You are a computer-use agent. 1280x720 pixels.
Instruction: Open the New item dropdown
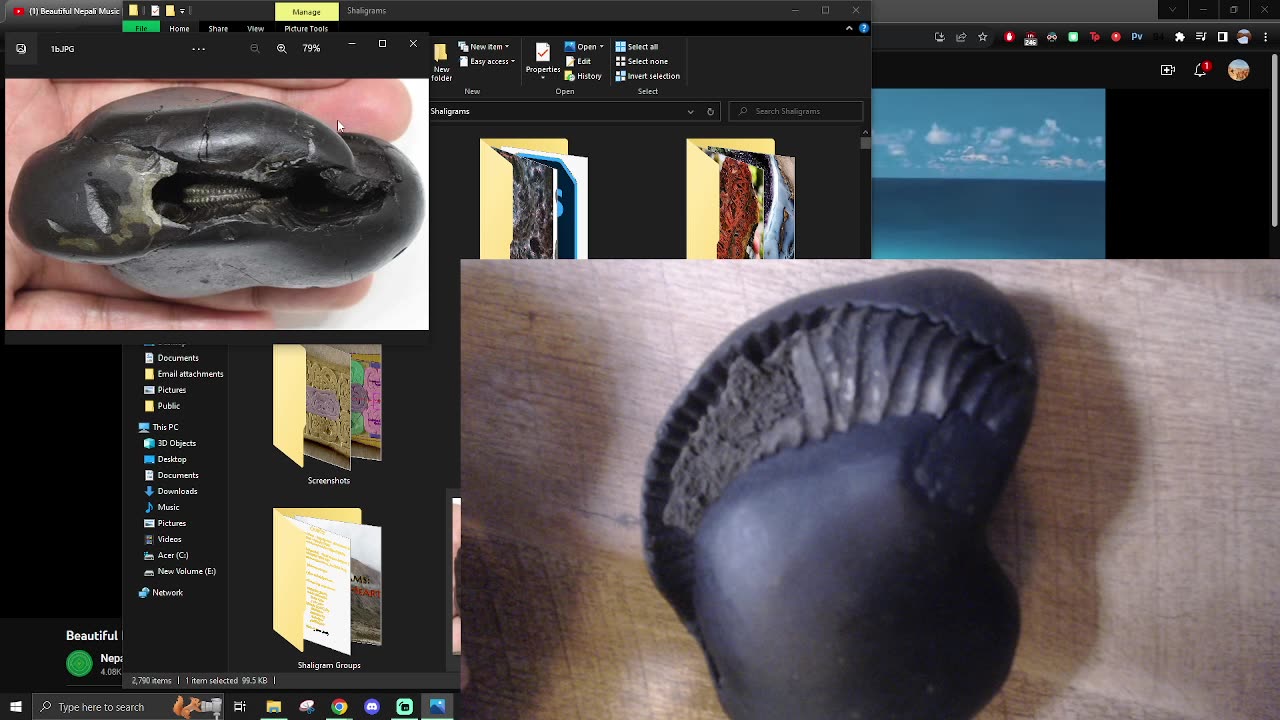pyautogui.click(x=484, y=47)
